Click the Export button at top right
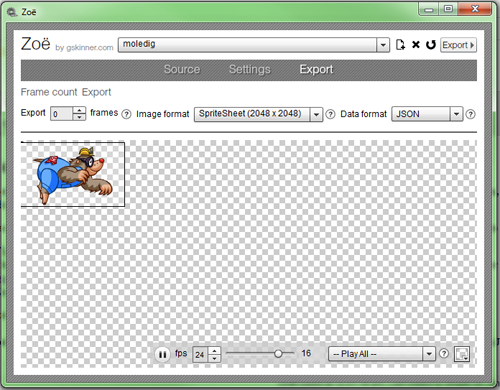The image size is (500, 390). [458, 45]
